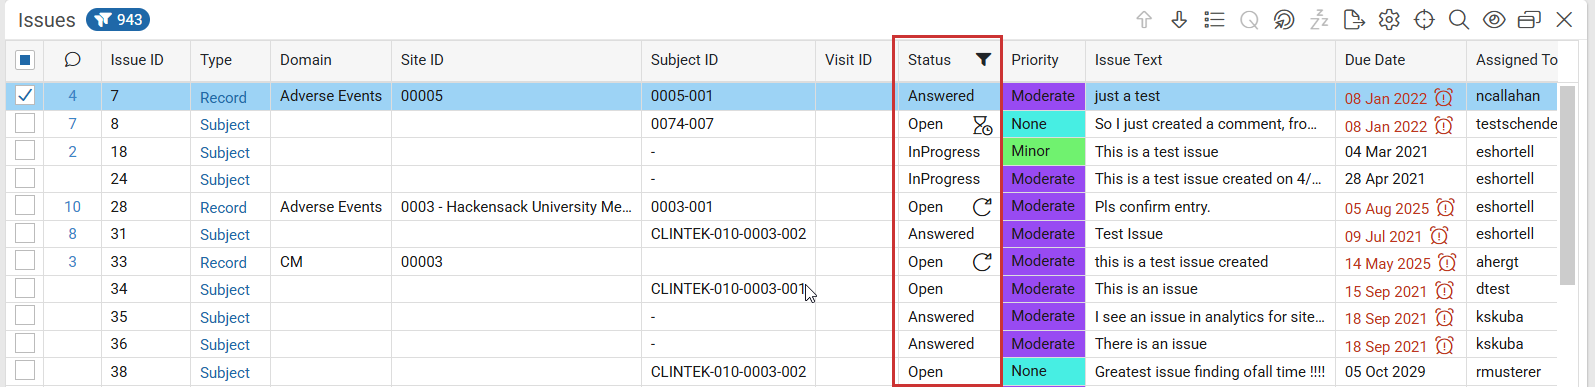Click the reopen arrow icon for issue 33
The height and width of the screenshot is (387, 1595).
click(982, 262)
